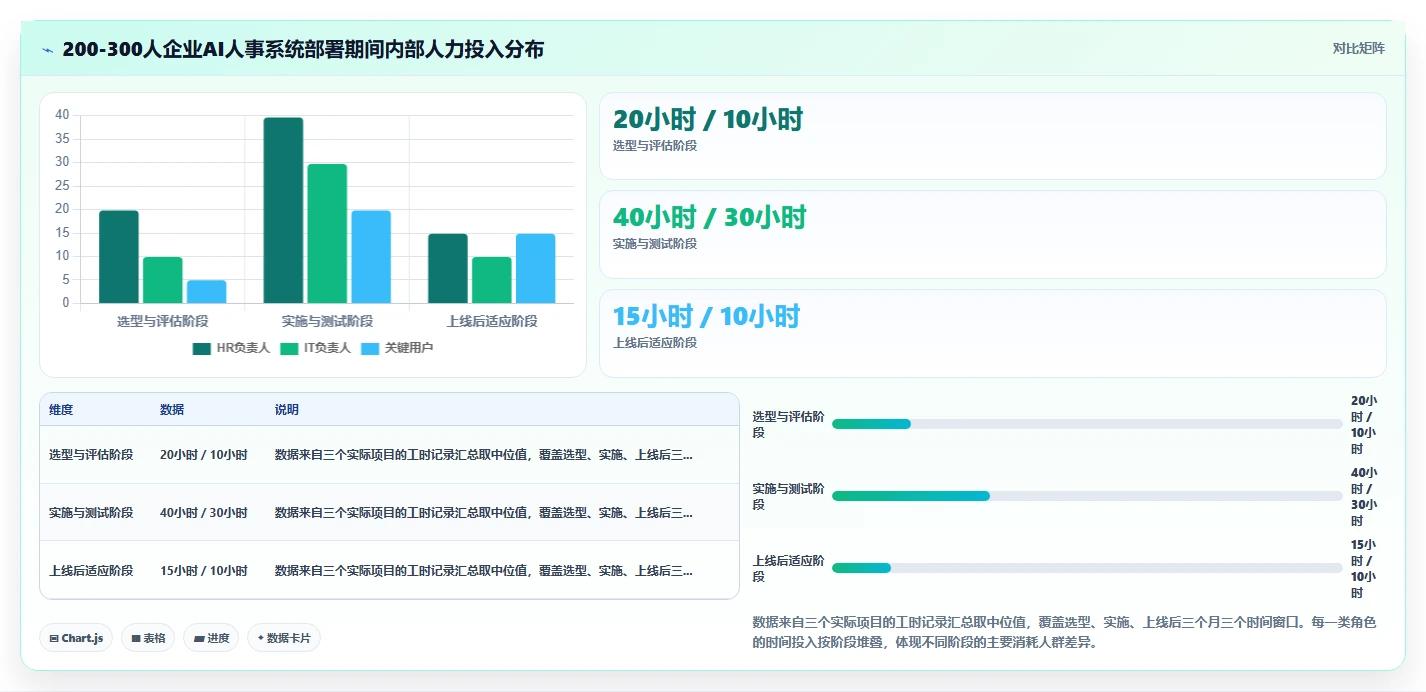Select the 40小时 / 30小时 stat card

point(992,234)
